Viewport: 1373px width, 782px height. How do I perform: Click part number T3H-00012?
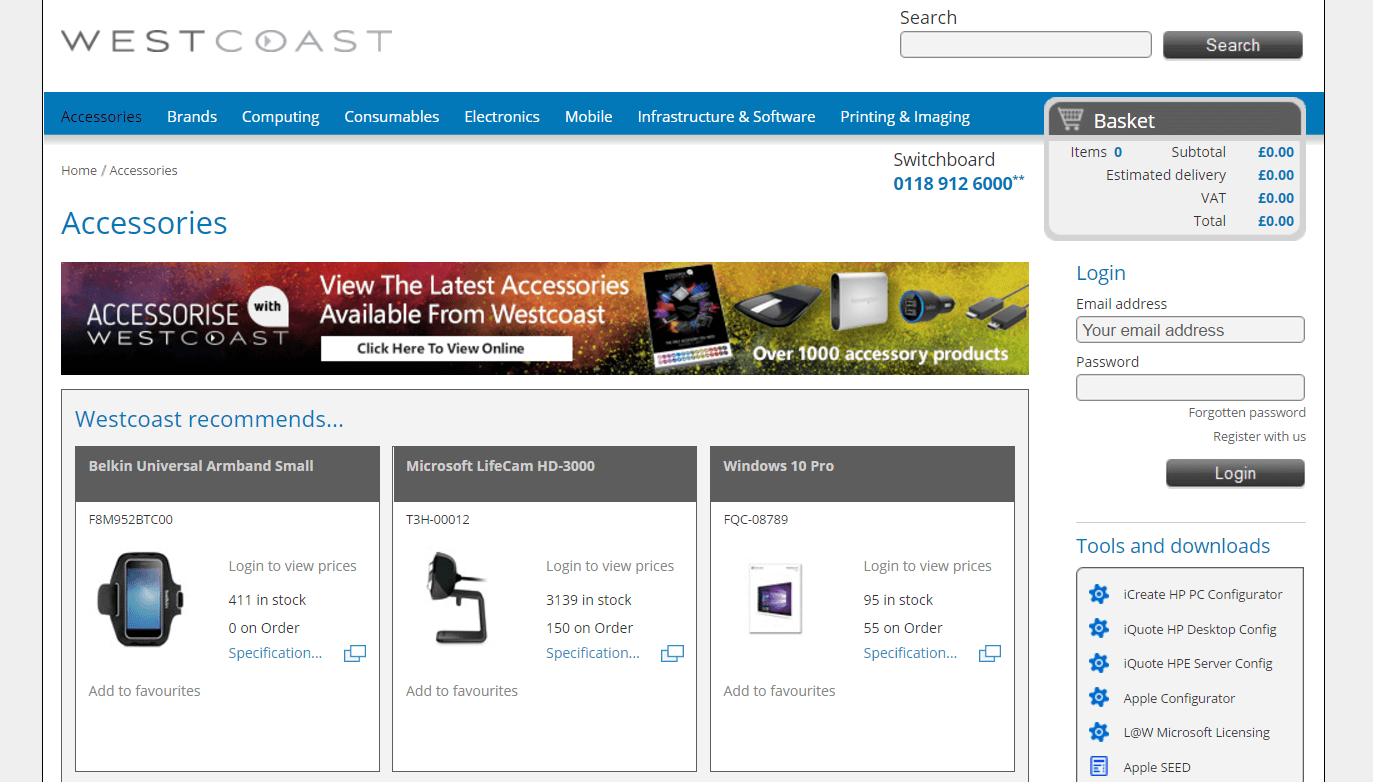[437, 520]
